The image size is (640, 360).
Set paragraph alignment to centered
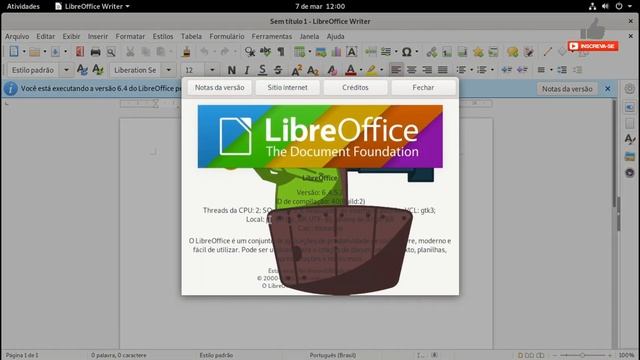pyautogui.click(x=411, y=70)
